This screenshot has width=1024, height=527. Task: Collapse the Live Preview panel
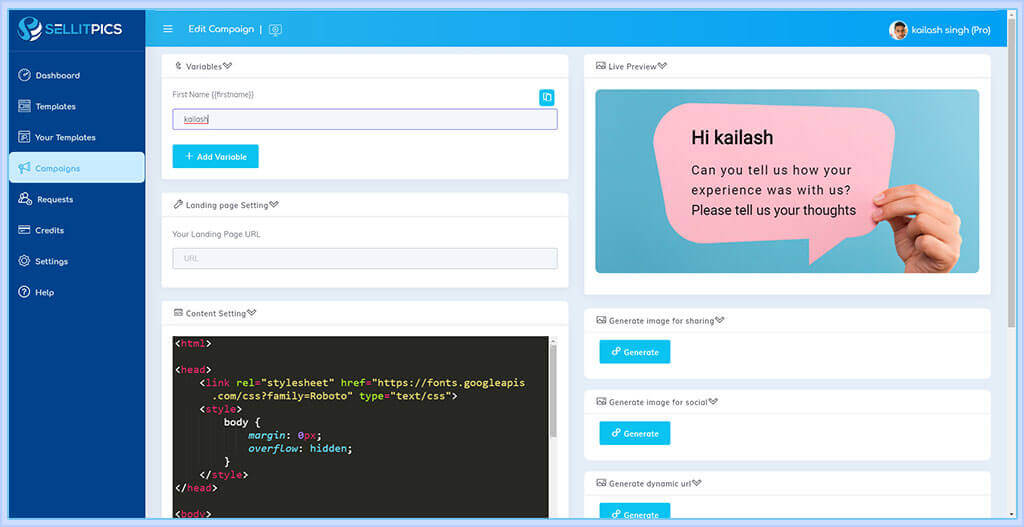[x=662, y=66]
